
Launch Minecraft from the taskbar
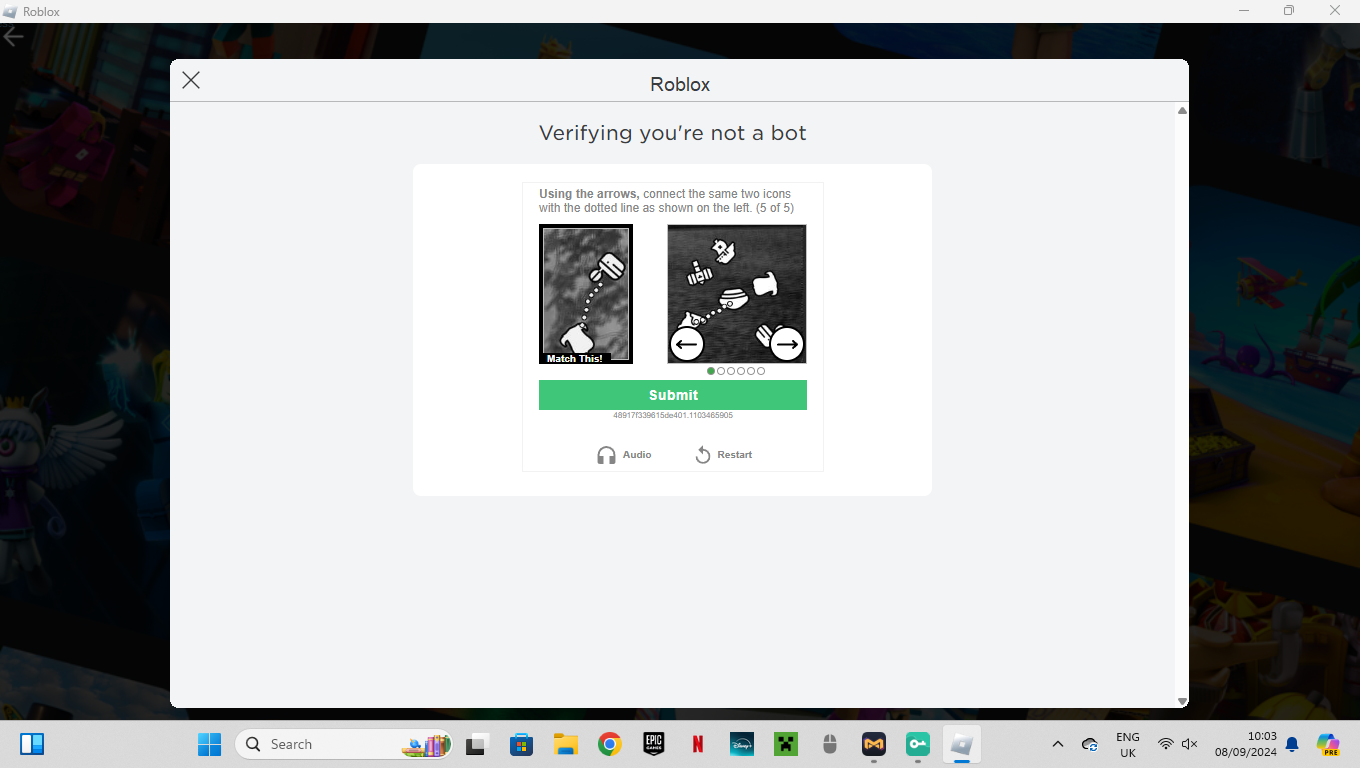pos(786,744)
